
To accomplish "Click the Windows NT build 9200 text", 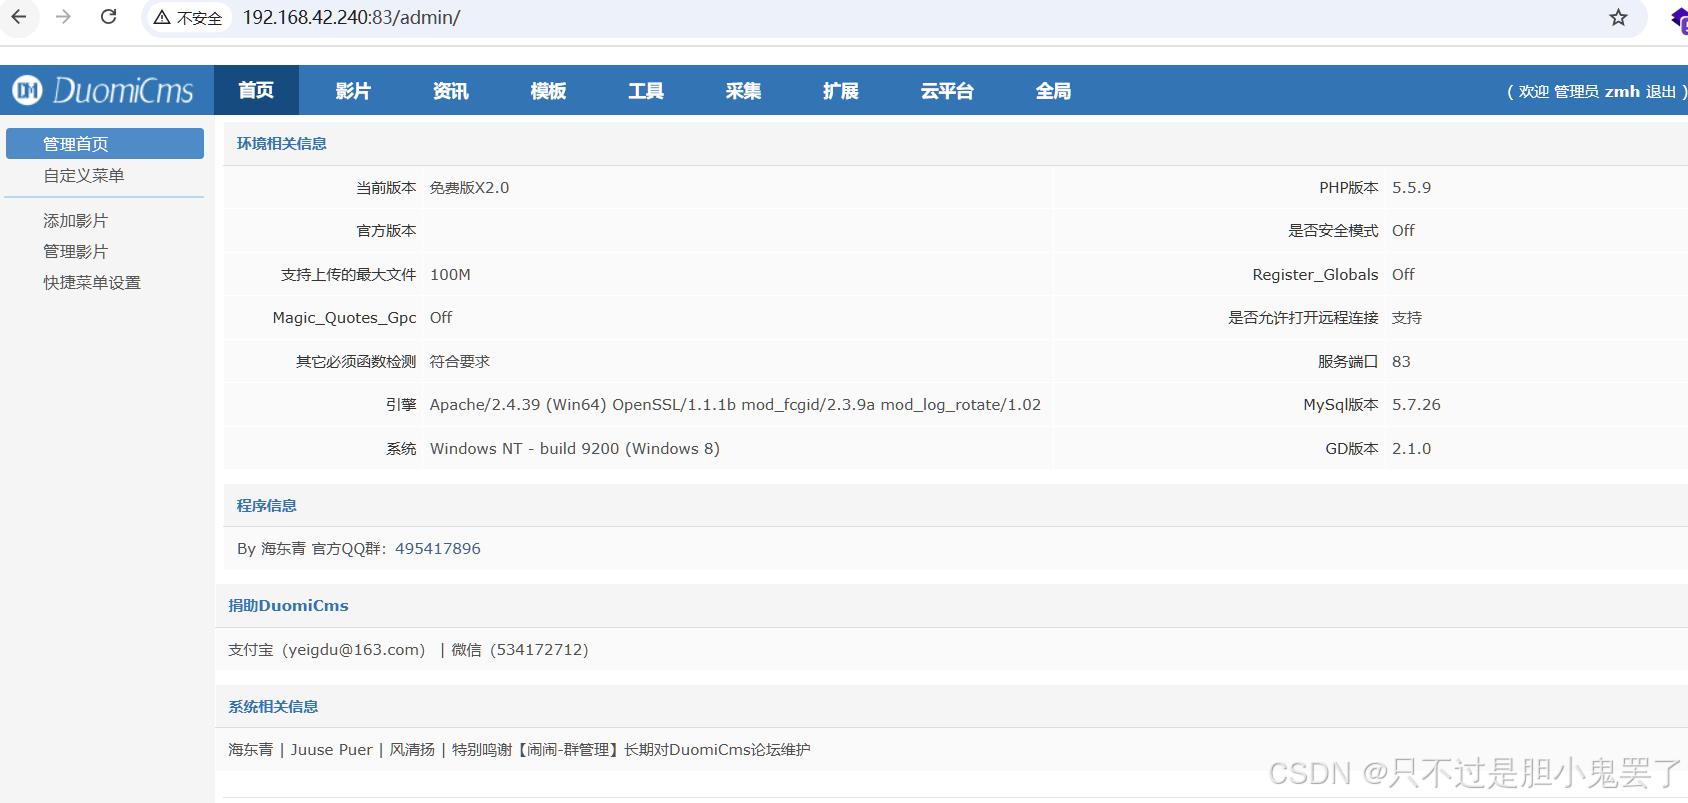I will (x=575, y=449).
